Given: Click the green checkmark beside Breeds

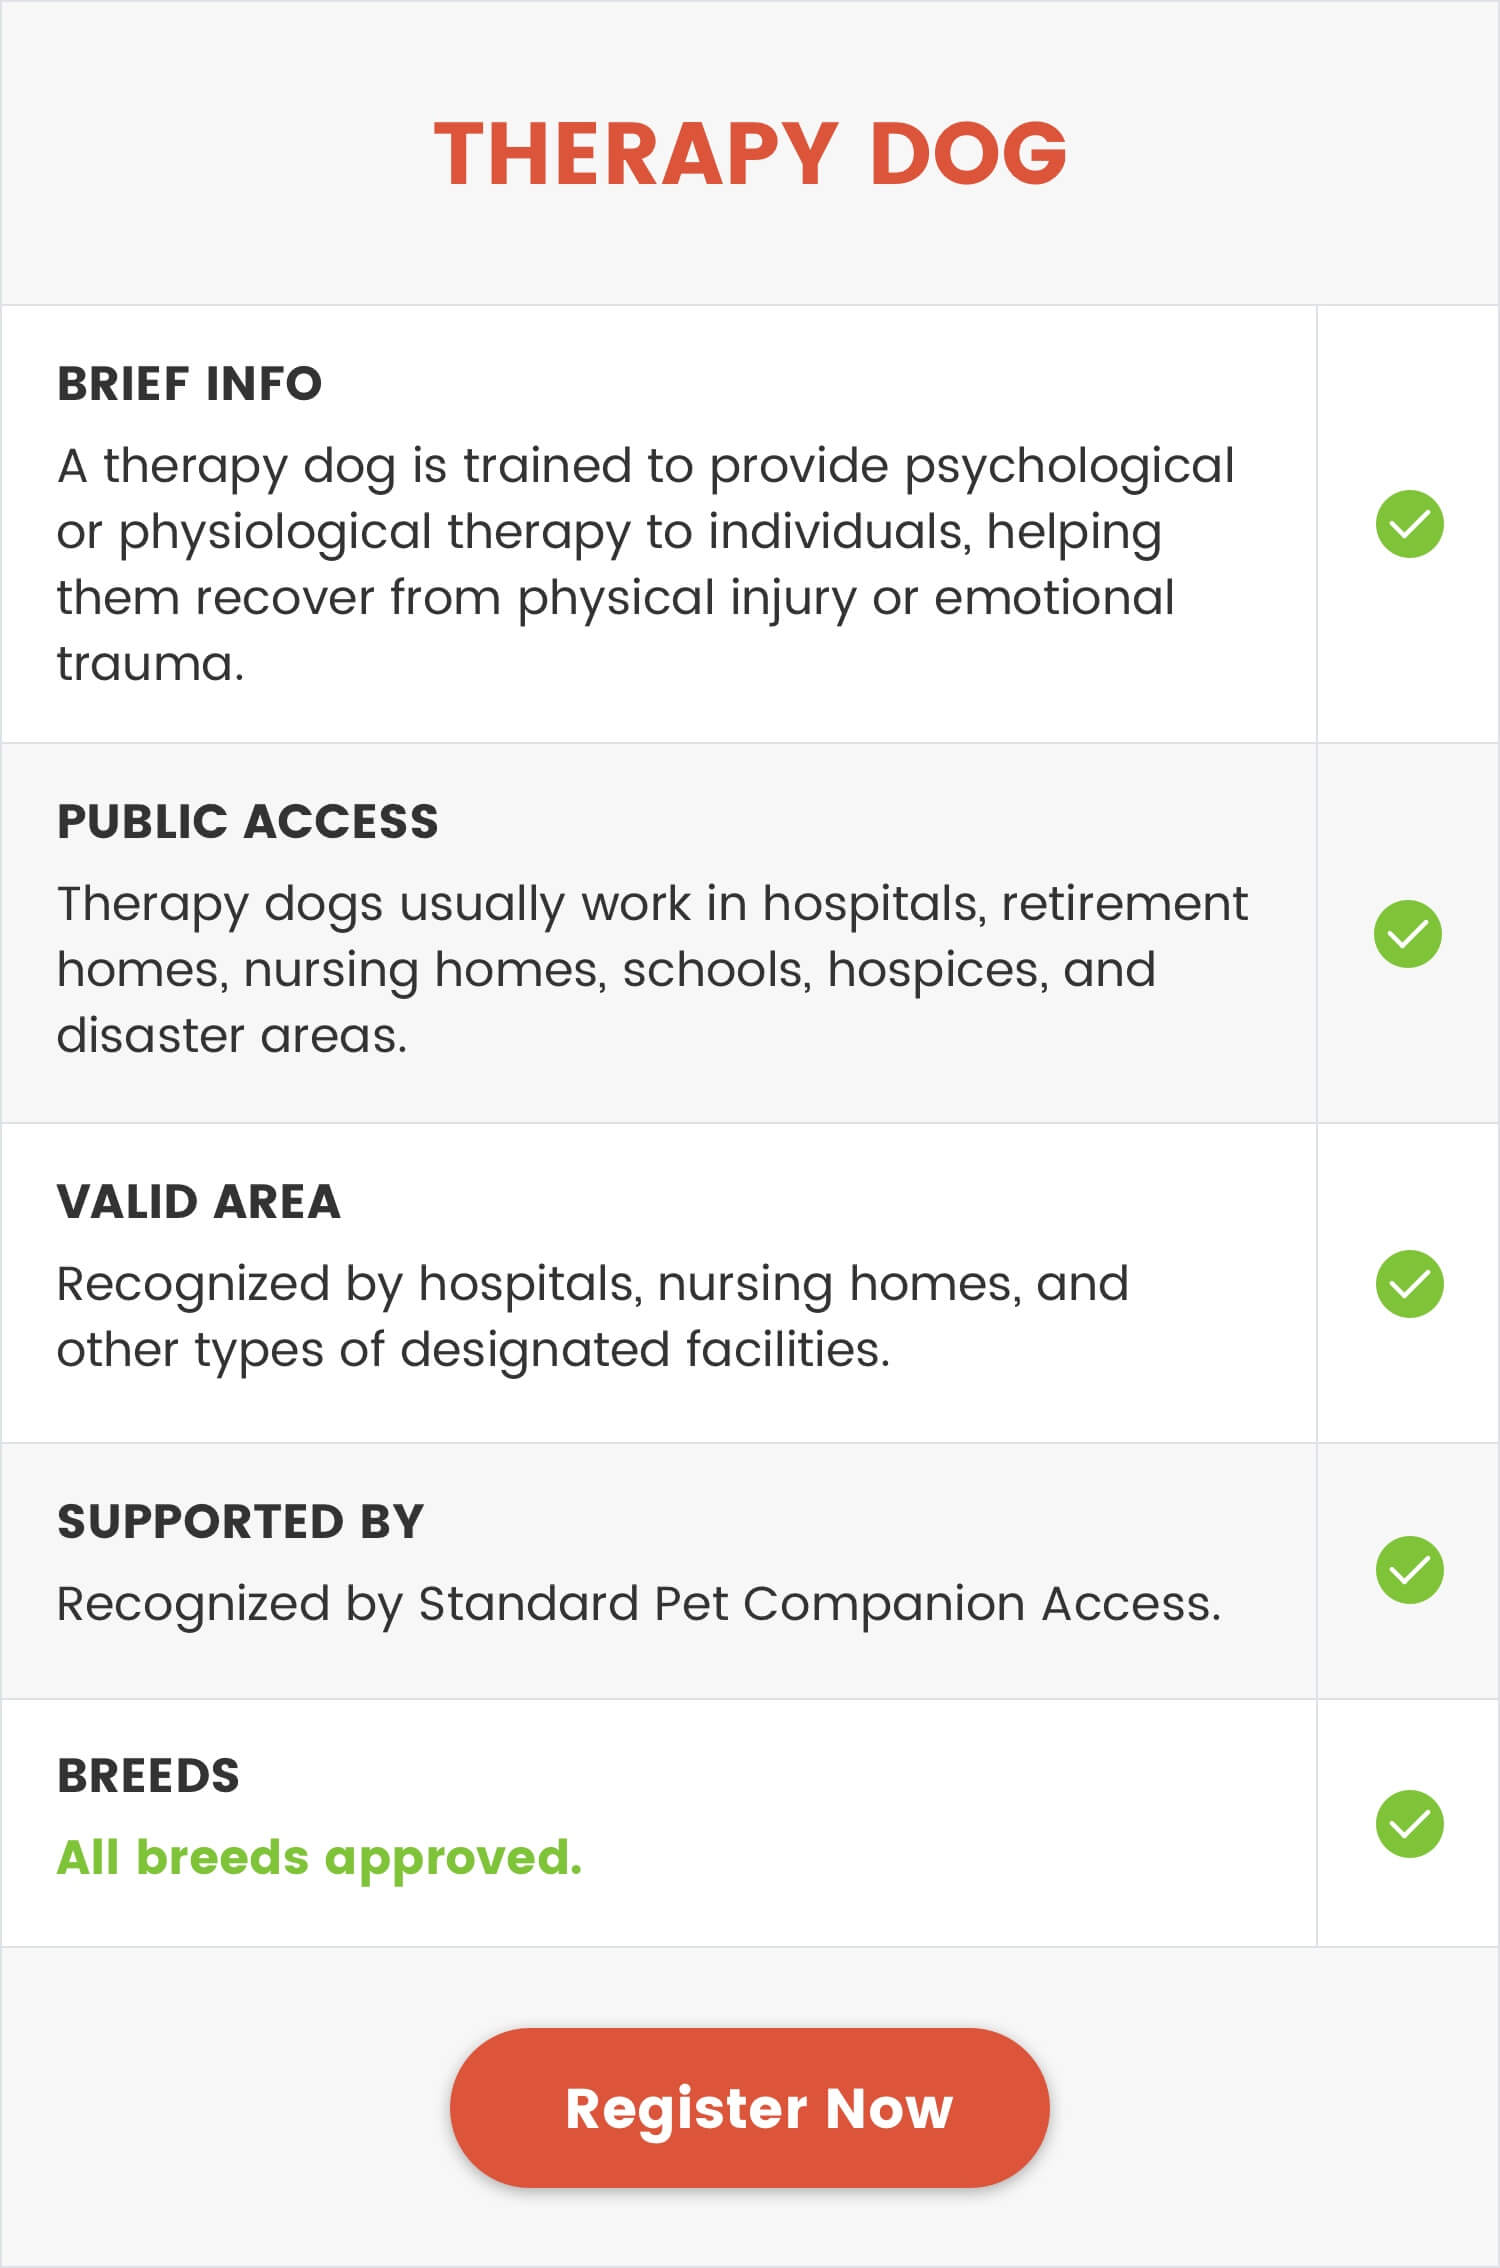Looking at the screenshot, I should click(1409, 1823).
